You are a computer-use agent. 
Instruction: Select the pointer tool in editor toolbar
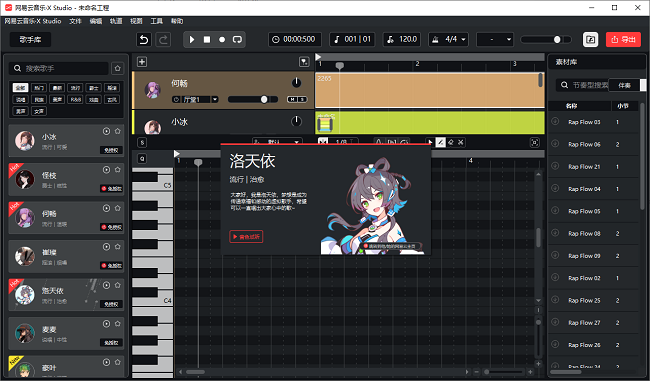point(430,142)
